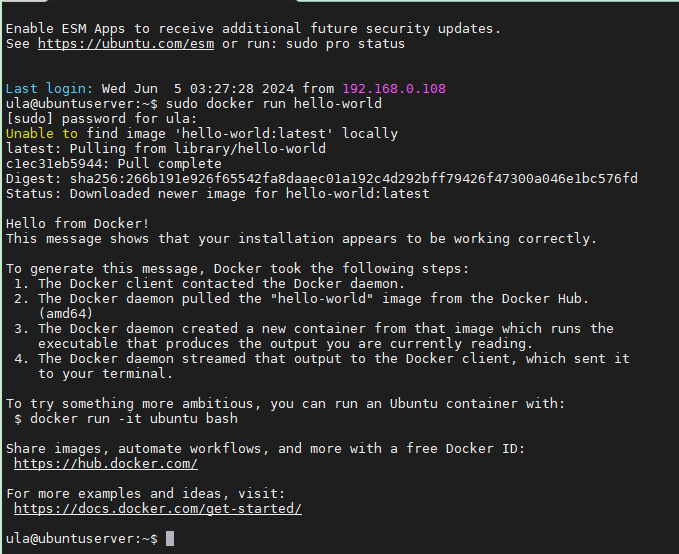Image resolution: width=679 pixels, height=554 pixels.
Task: Click 'executable that produces the output' line
Action: click(x=285, y=343)
